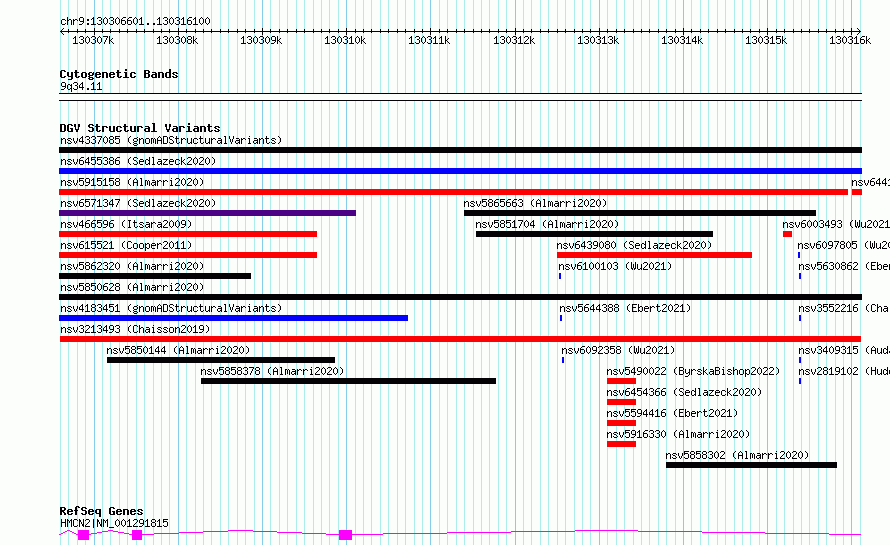
Task: Click the nsv4337085 gnomADStructuralVariants label
Action: pos(171,140)
